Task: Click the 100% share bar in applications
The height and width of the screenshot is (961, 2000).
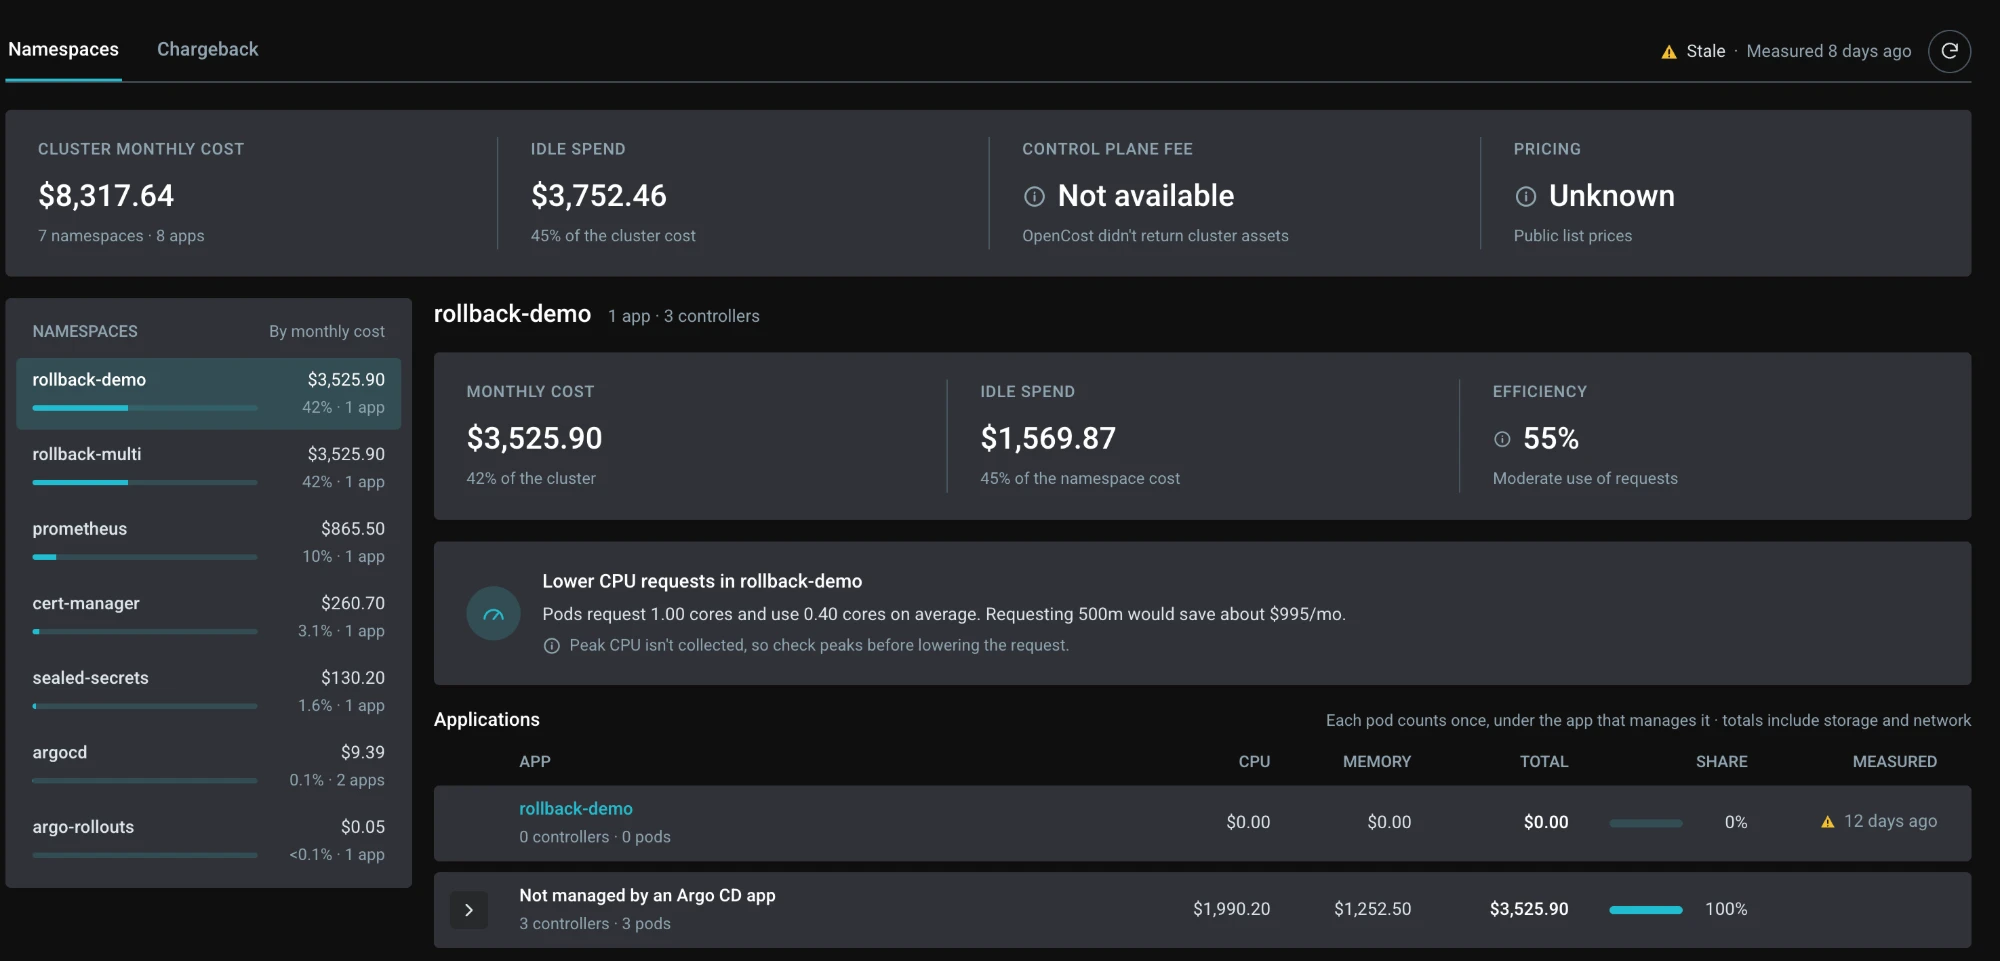Action: pyautogui.click(x=1646, y=910)
